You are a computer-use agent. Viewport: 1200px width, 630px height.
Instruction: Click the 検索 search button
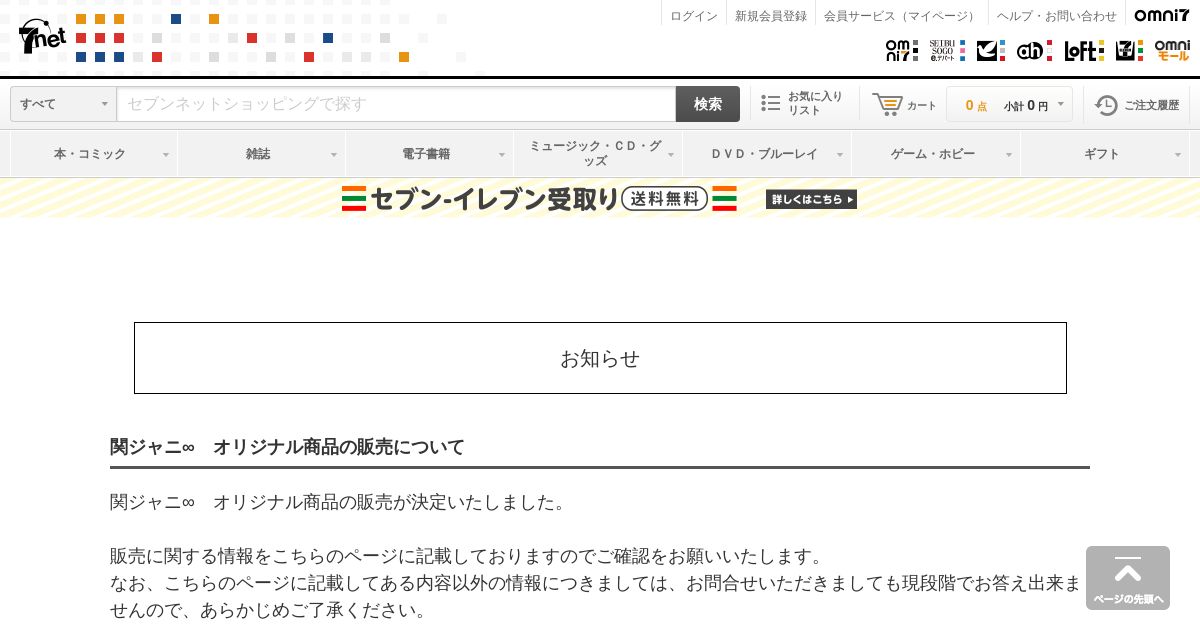(x=708, y=104)
